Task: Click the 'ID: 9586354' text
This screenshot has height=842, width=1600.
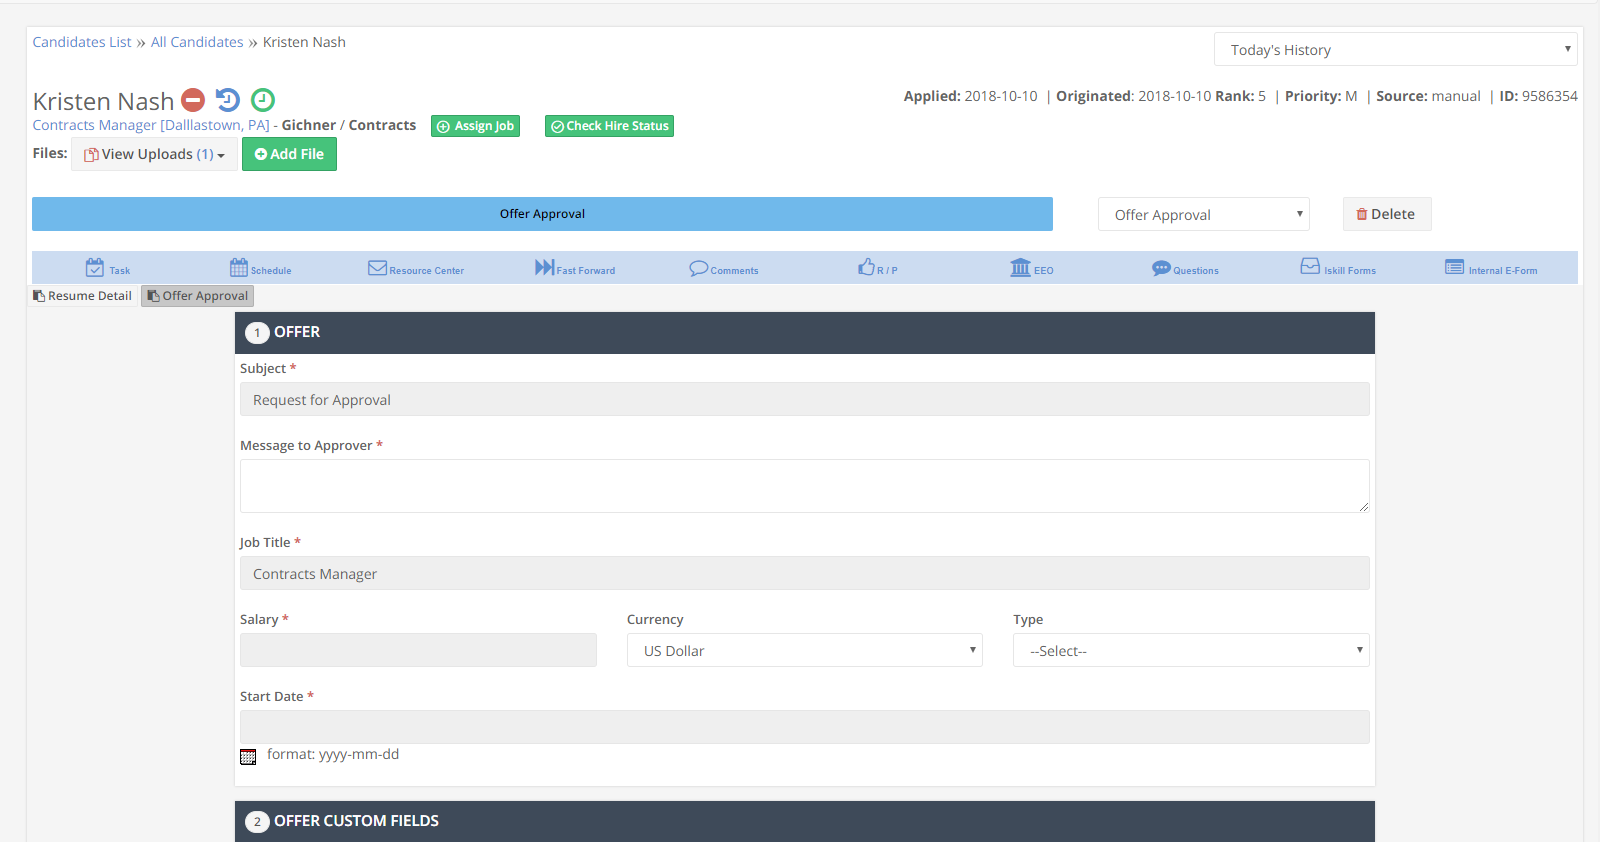Action: point(1538,96)
